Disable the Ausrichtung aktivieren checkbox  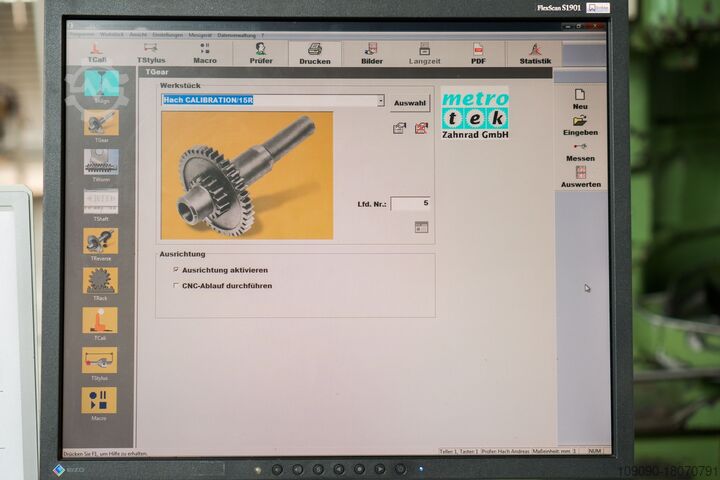point(177,270)
